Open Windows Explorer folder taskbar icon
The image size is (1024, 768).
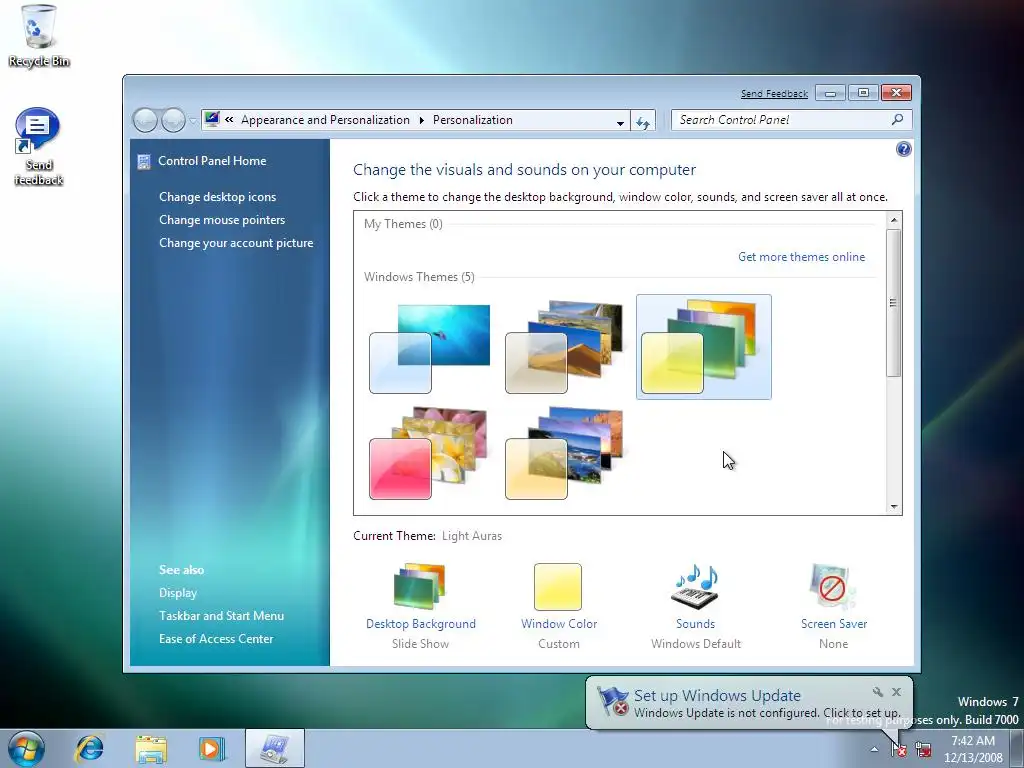(151, 748)
